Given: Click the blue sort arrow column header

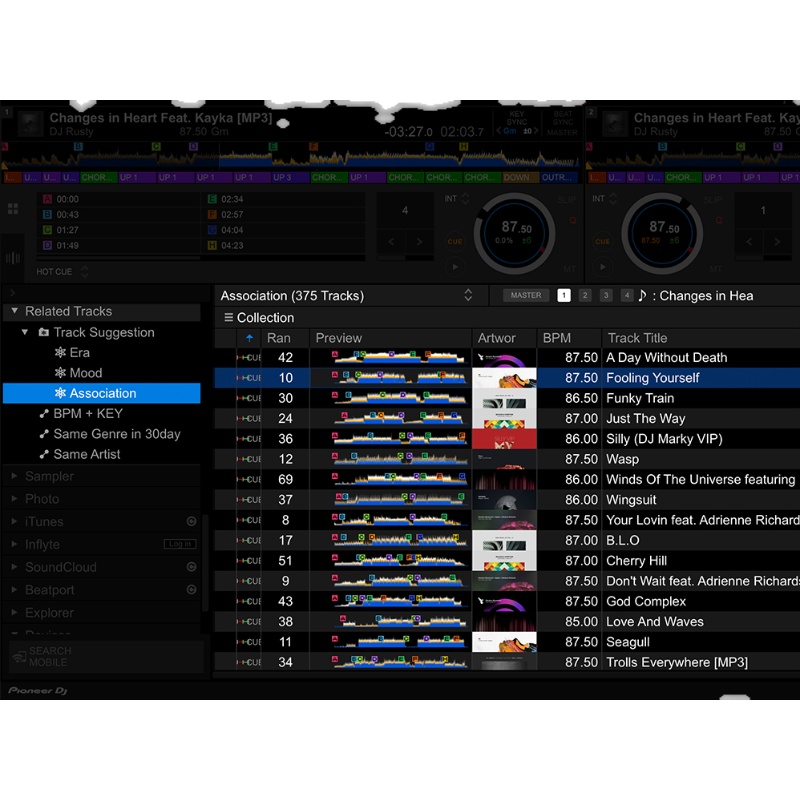Looking at the screenshot, I should pos(249,338).
